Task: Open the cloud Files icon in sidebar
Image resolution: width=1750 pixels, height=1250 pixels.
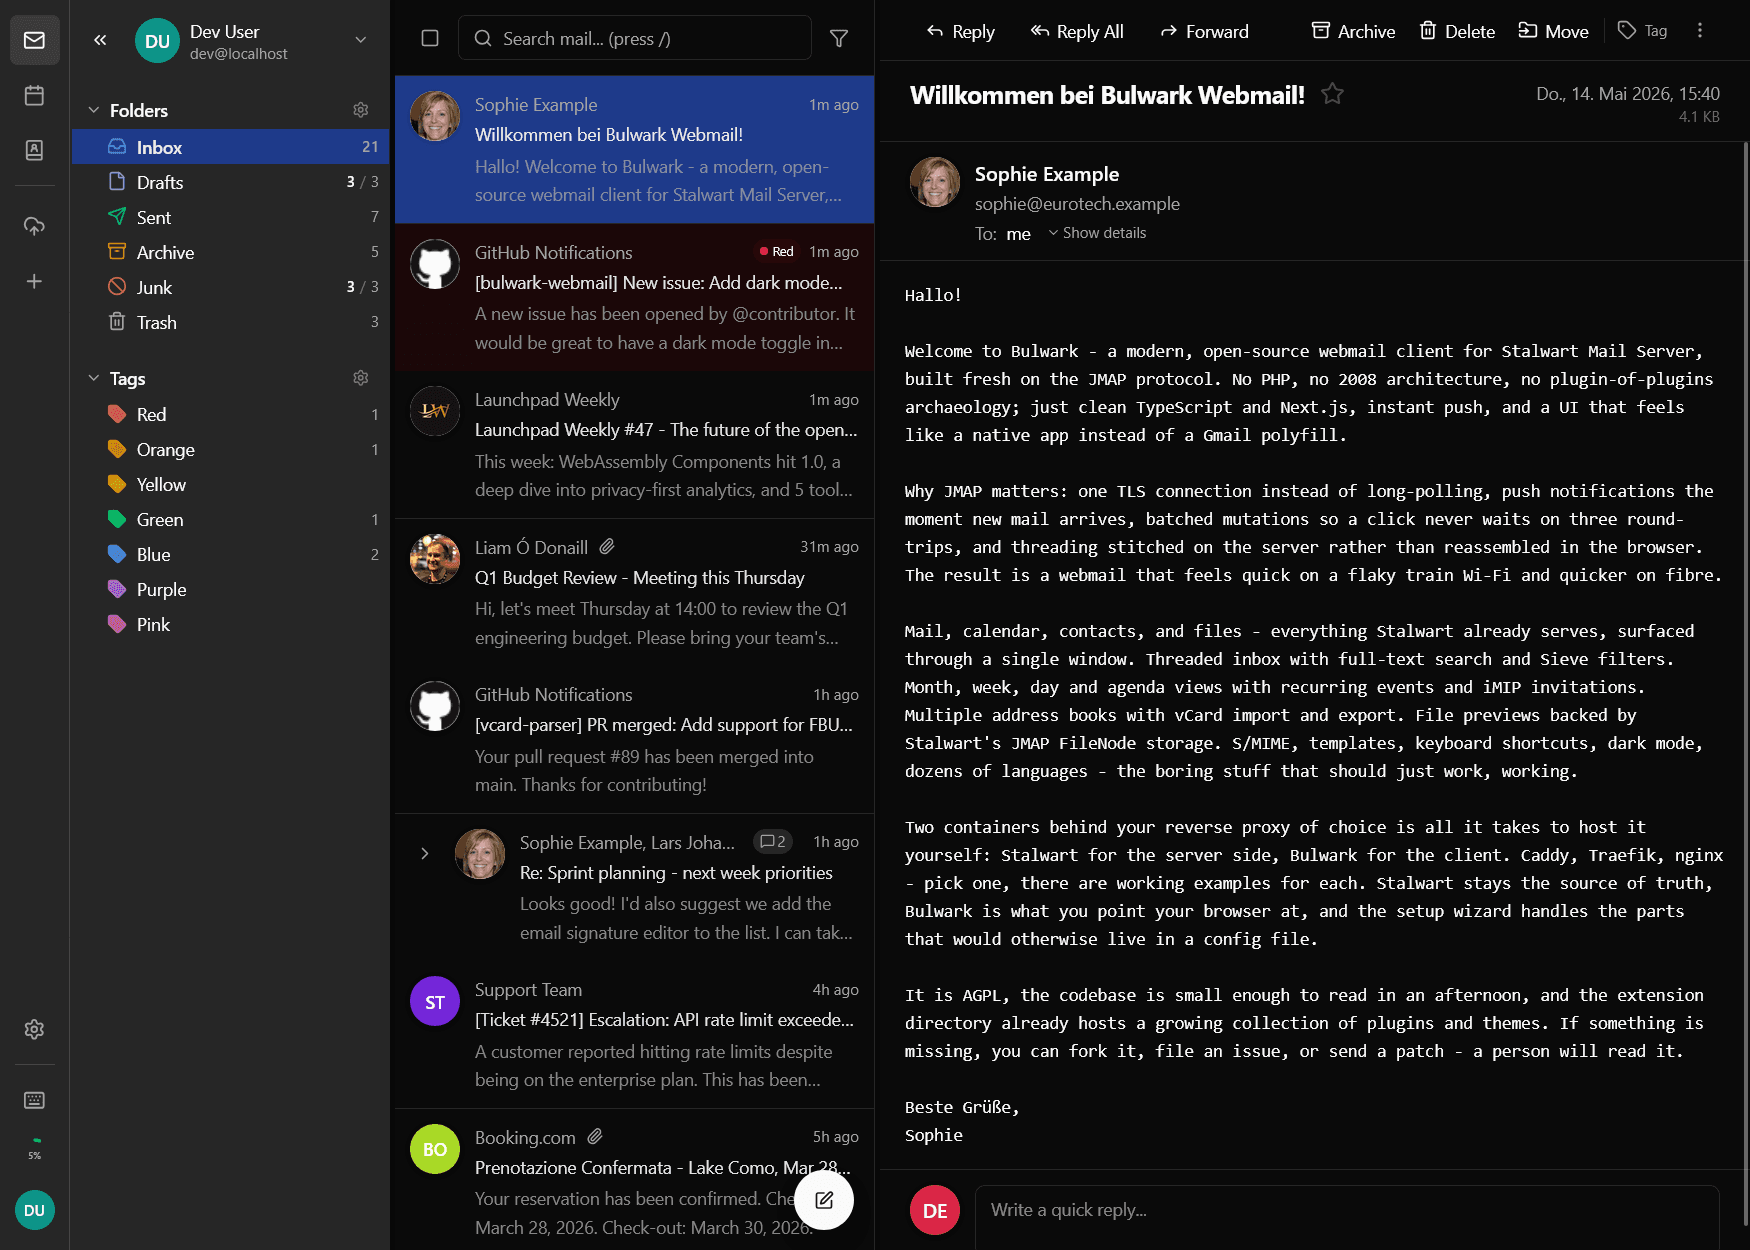Action: coord(34,226)
